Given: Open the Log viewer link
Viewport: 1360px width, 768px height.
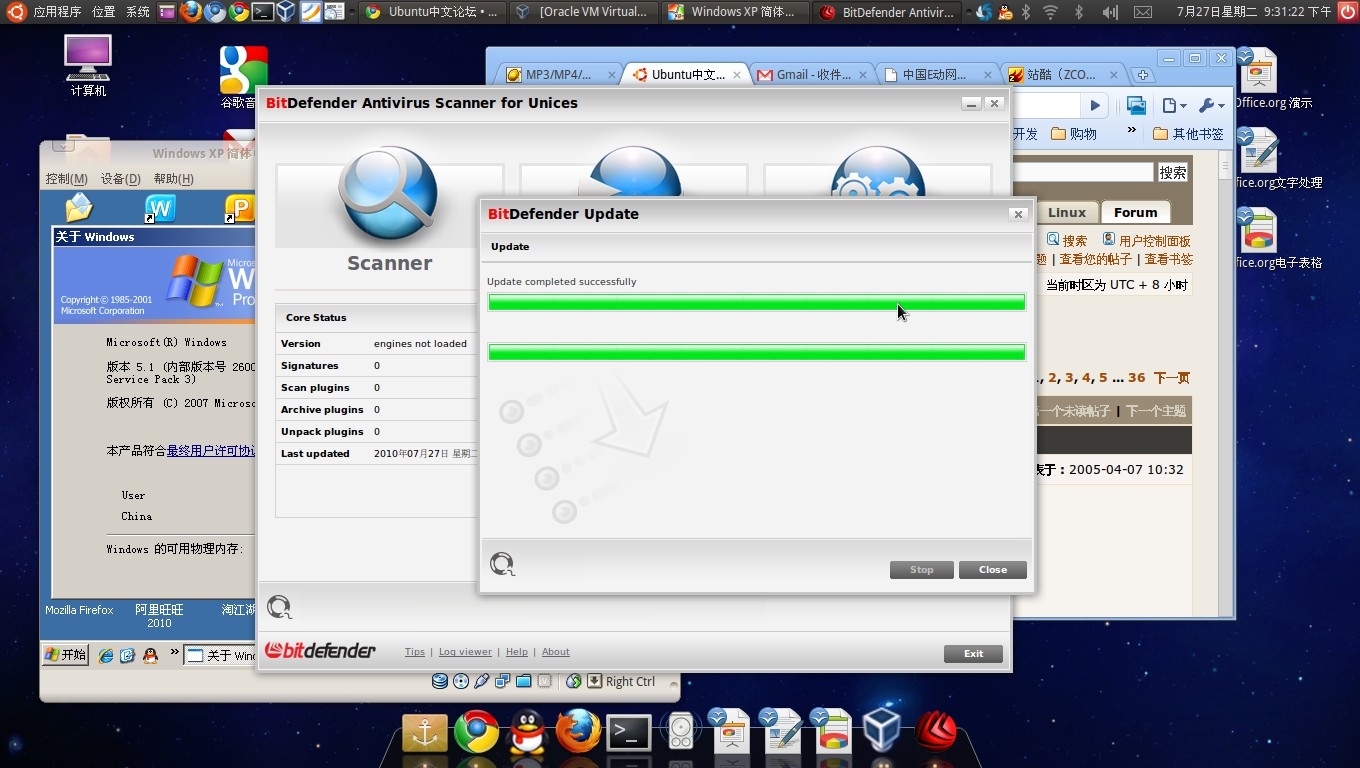Looking at the screenshot, I should [x=465, y=652].
